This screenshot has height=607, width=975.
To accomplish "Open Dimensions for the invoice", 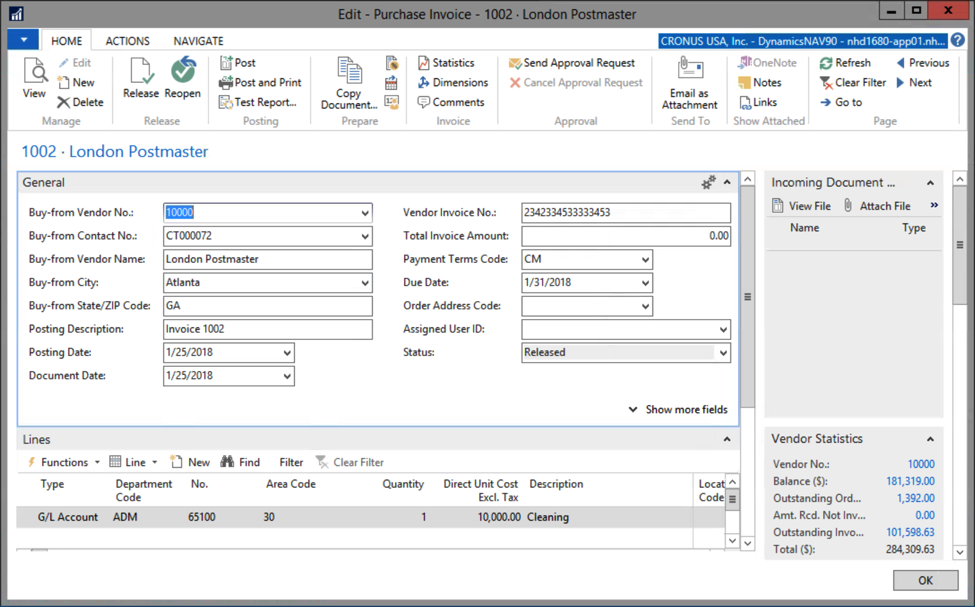I will point(453,82).
